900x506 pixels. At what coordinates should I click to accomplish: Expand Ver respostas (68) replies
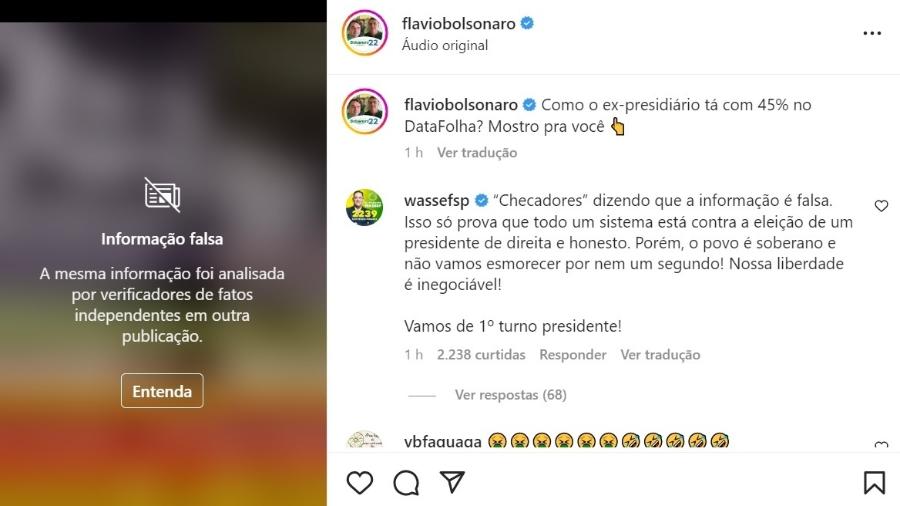(510, 395)
